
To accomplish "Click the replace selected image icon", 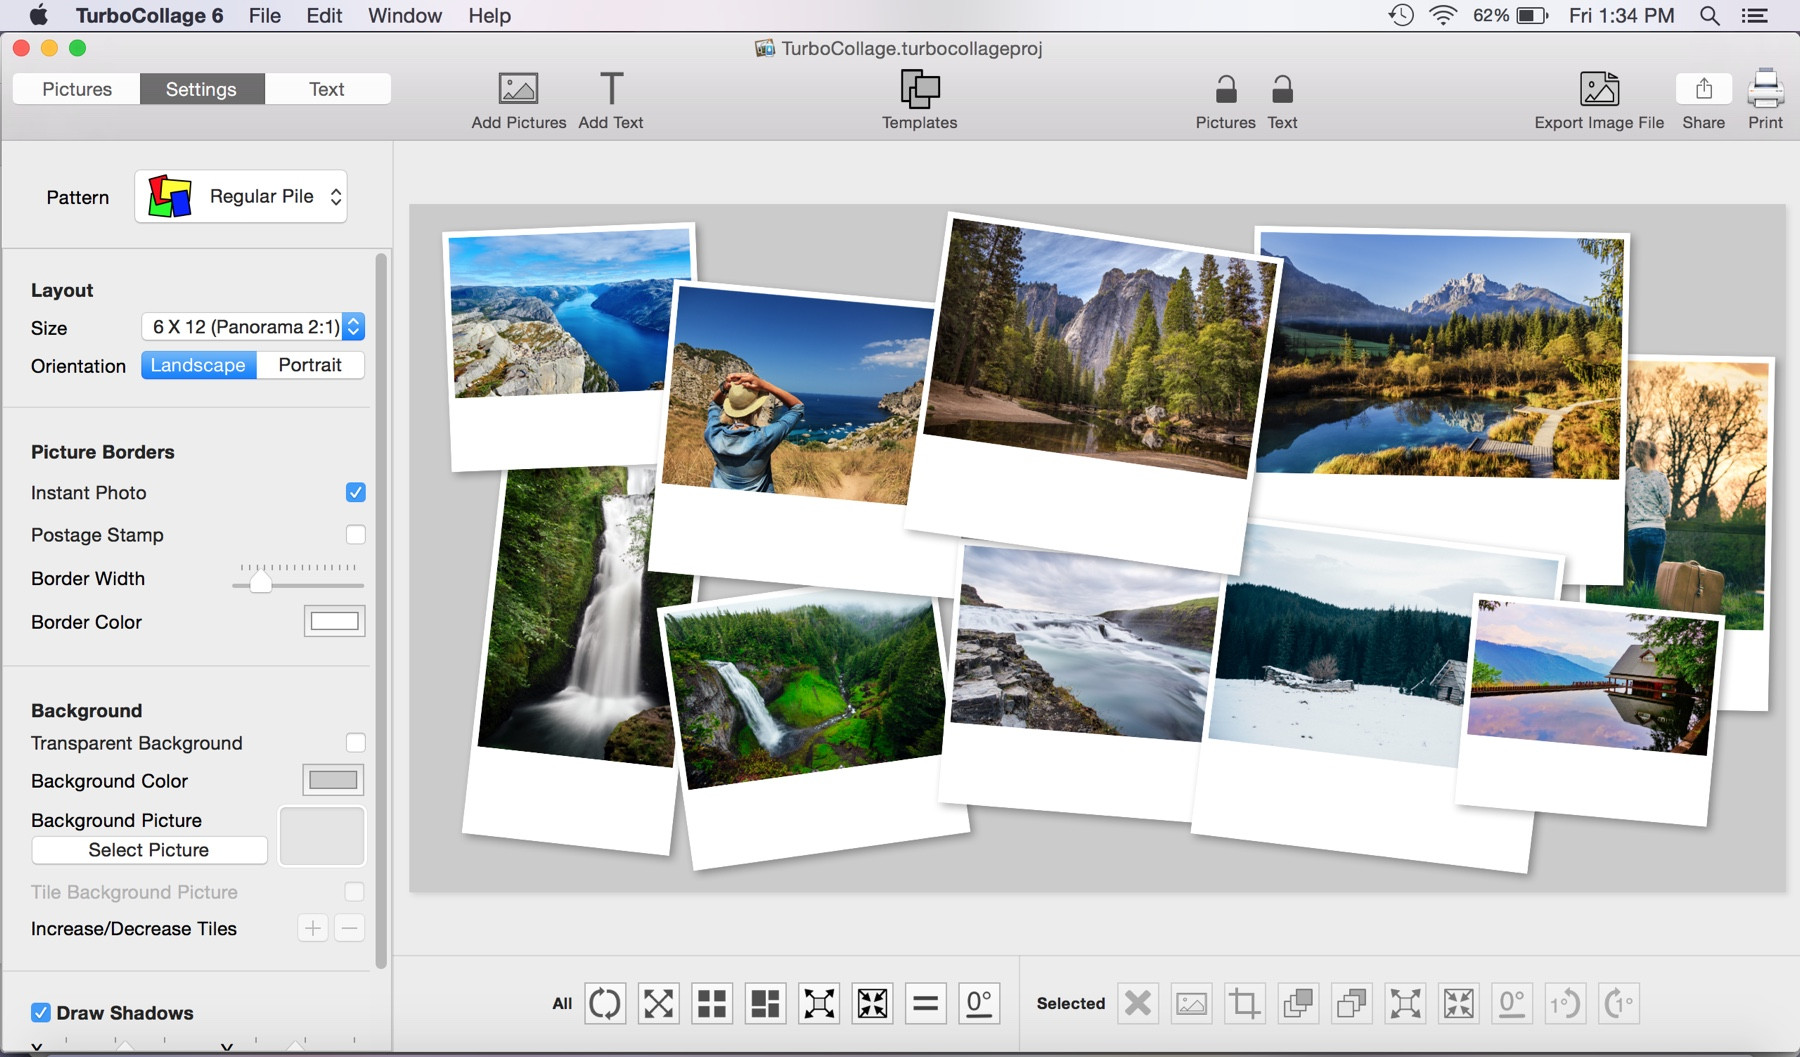I will [1191, 1003].
